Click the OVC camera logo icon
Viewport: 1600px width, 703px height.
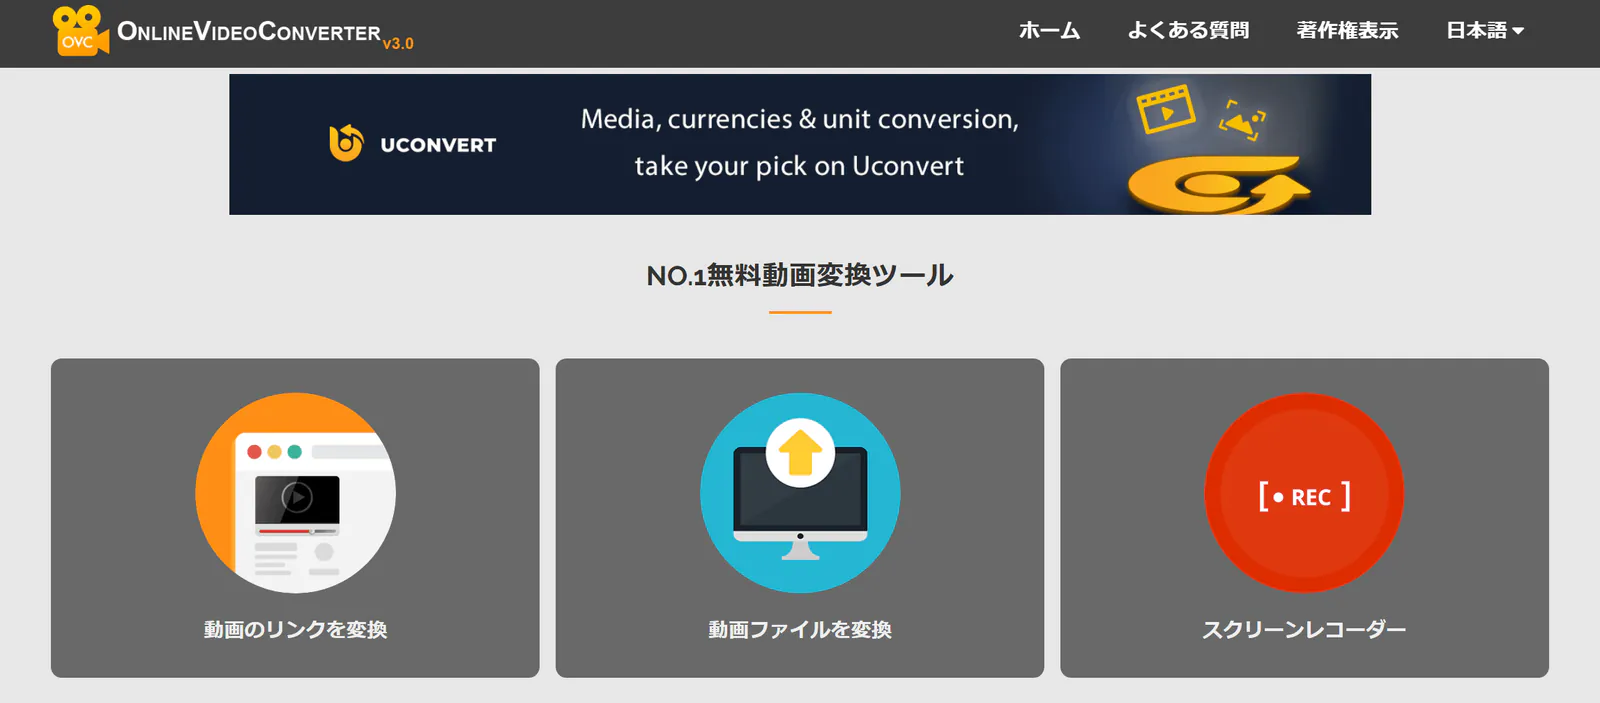pyautogui.click(x=80, y=31)
